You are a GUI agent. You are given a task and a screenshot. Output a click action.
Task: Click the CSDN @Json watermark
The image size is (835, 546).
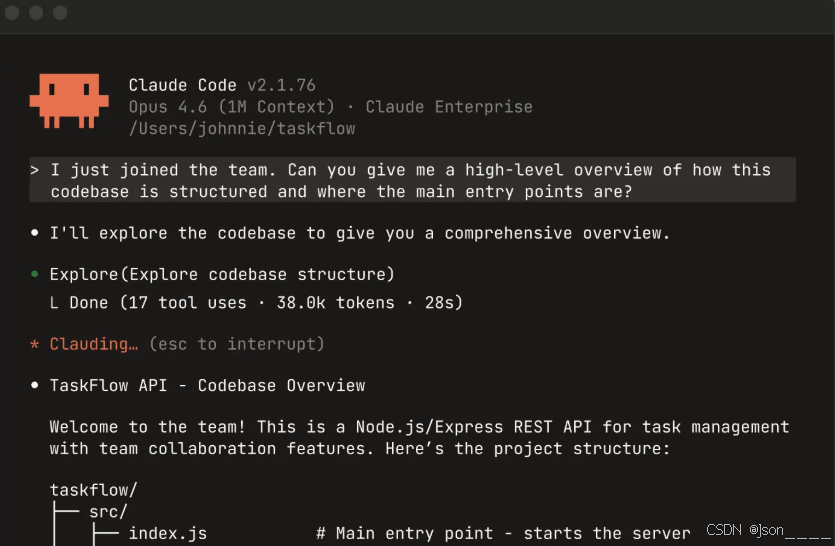pos(768,530)
